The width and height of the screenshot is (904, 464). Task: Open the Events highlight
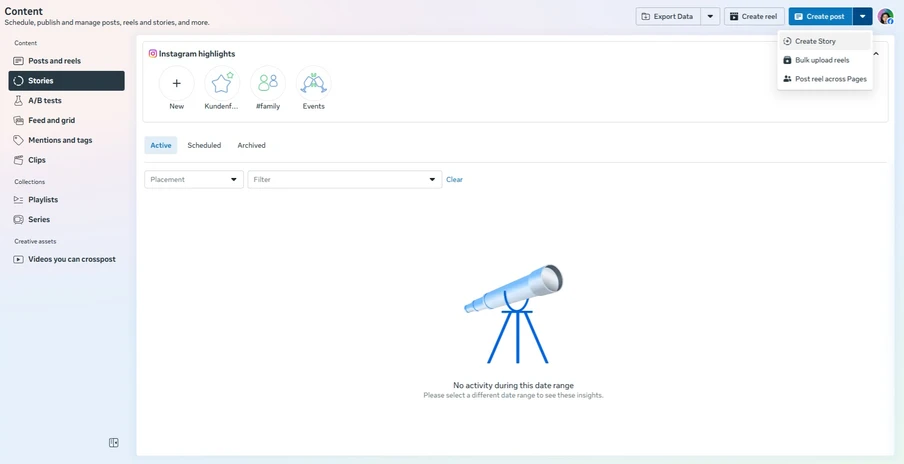pyautogui.click(x=314, y=84)
